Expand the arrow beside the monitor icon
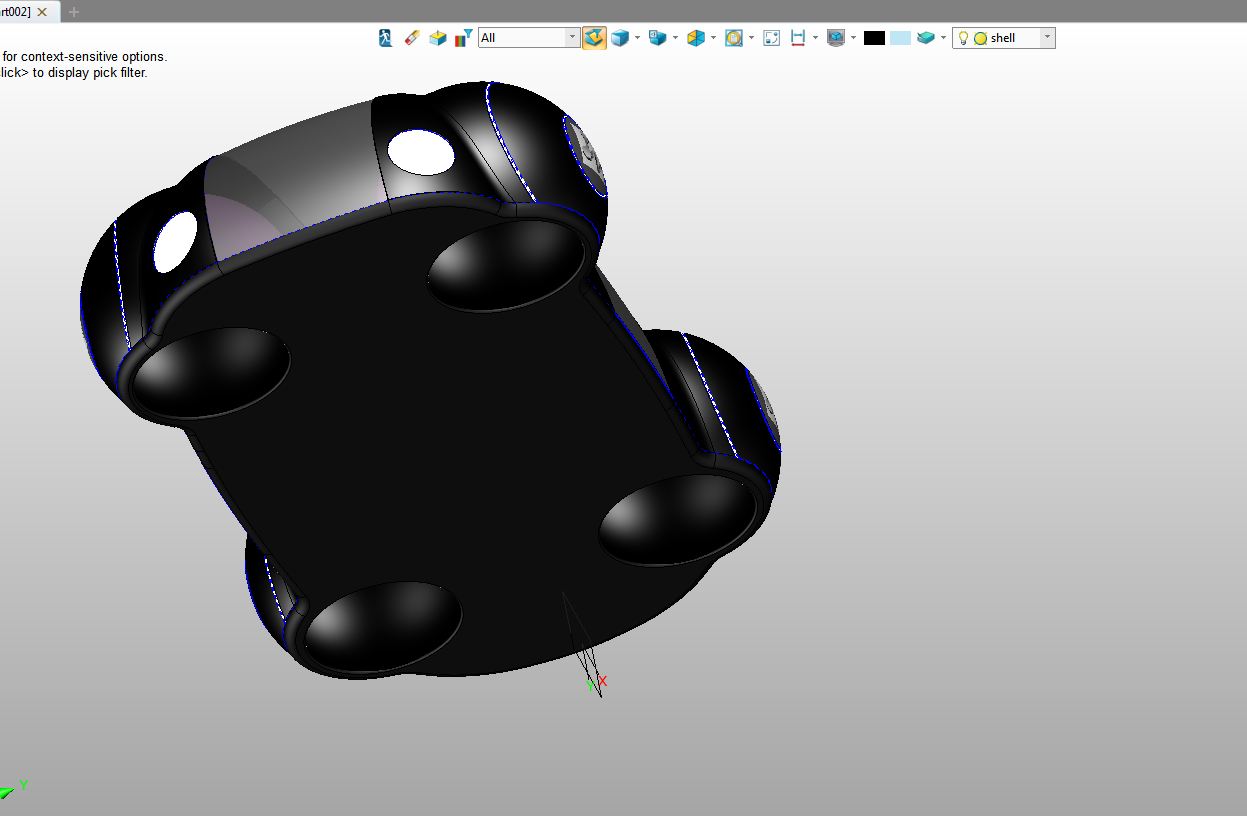 (853, 38)
